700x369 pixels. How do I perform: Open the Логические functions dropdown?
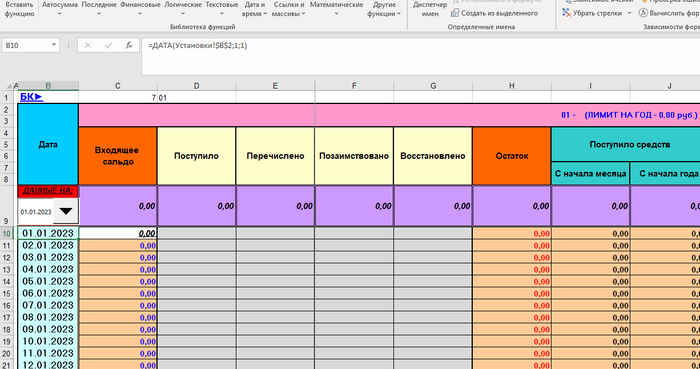[x=183, y=9]
